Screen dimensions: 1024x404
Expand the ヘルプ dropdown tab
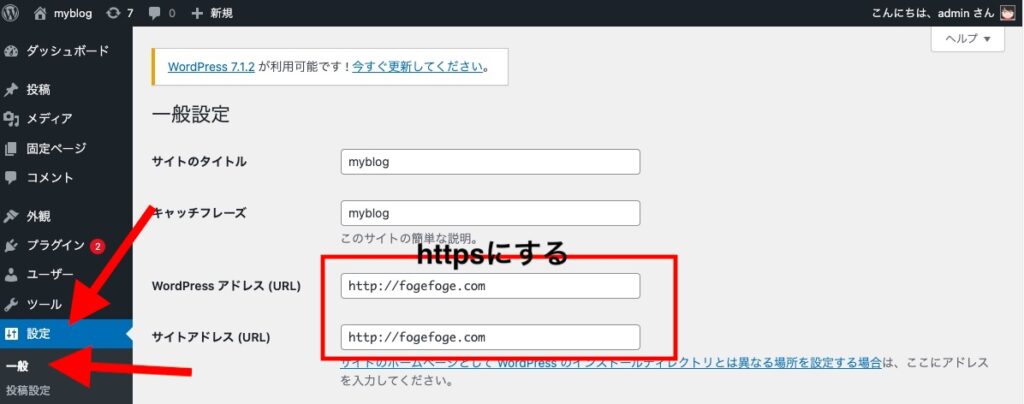968,39
